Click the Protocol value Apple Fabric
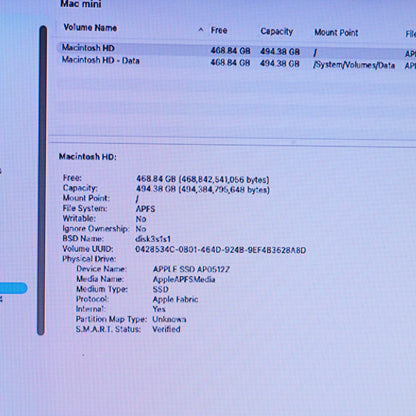Viewport: 416px width, 416px height. coord(175,299)
